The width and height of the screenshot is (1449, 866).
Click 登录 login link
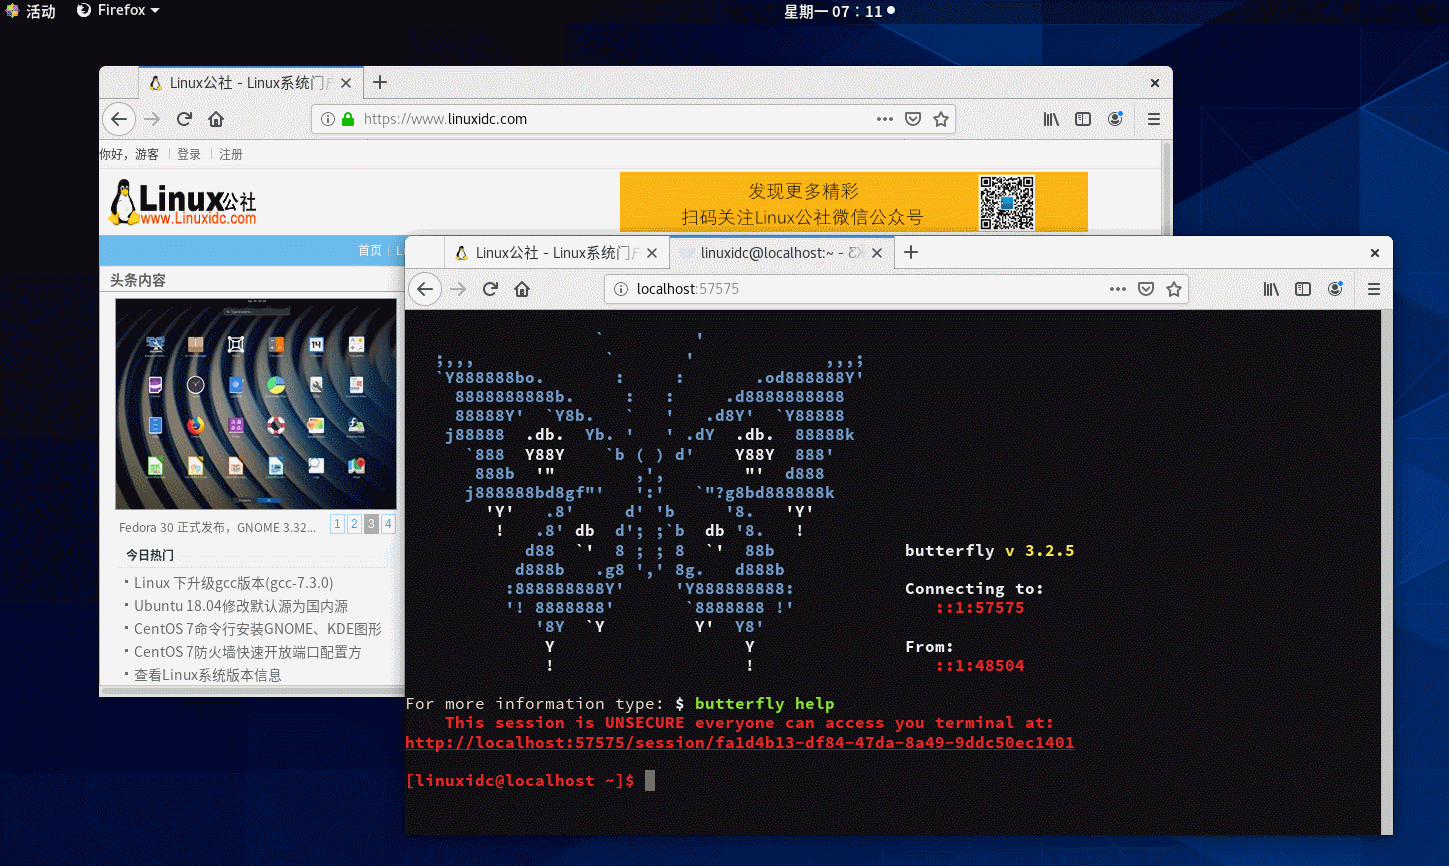tap(189, 154)
